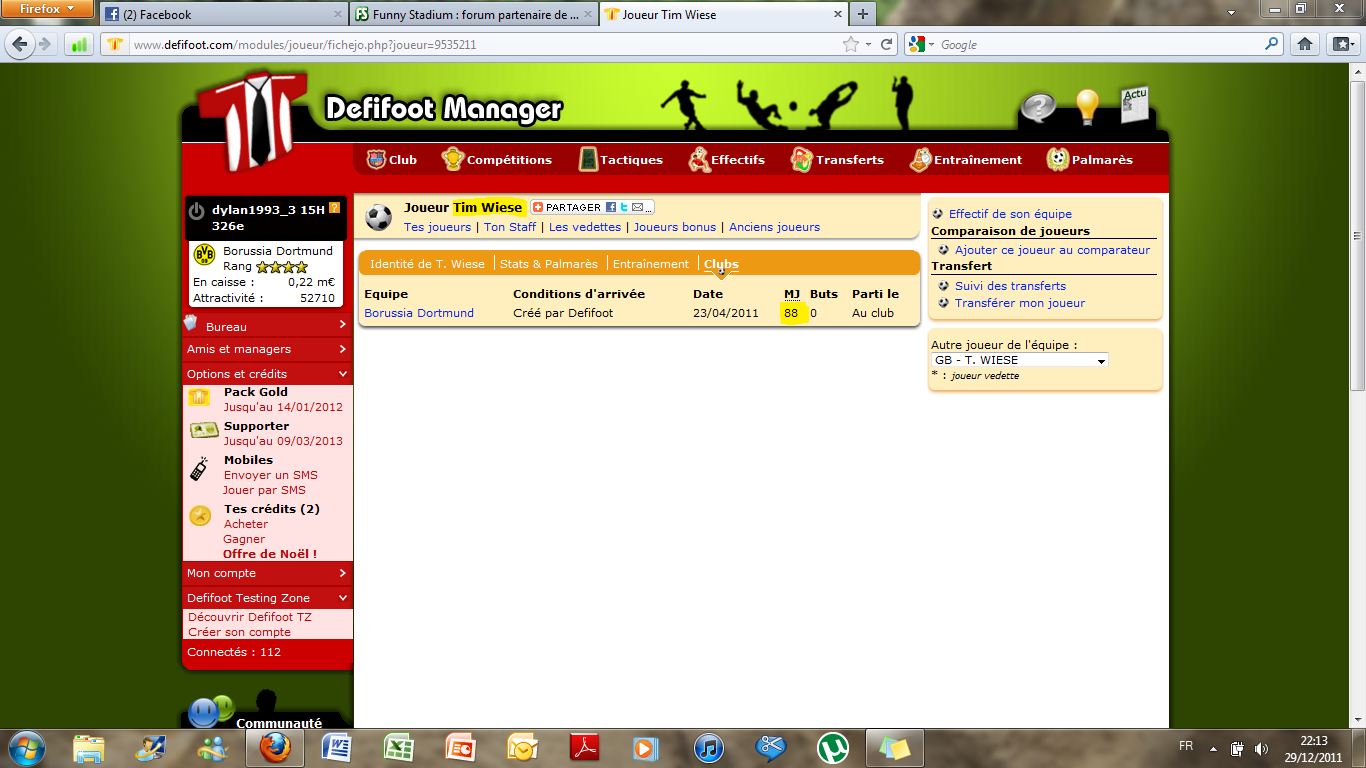Click the power logout icon beside dylan1993_3
This screenshot has height=768, width=1366.
(x=197, y=211)
